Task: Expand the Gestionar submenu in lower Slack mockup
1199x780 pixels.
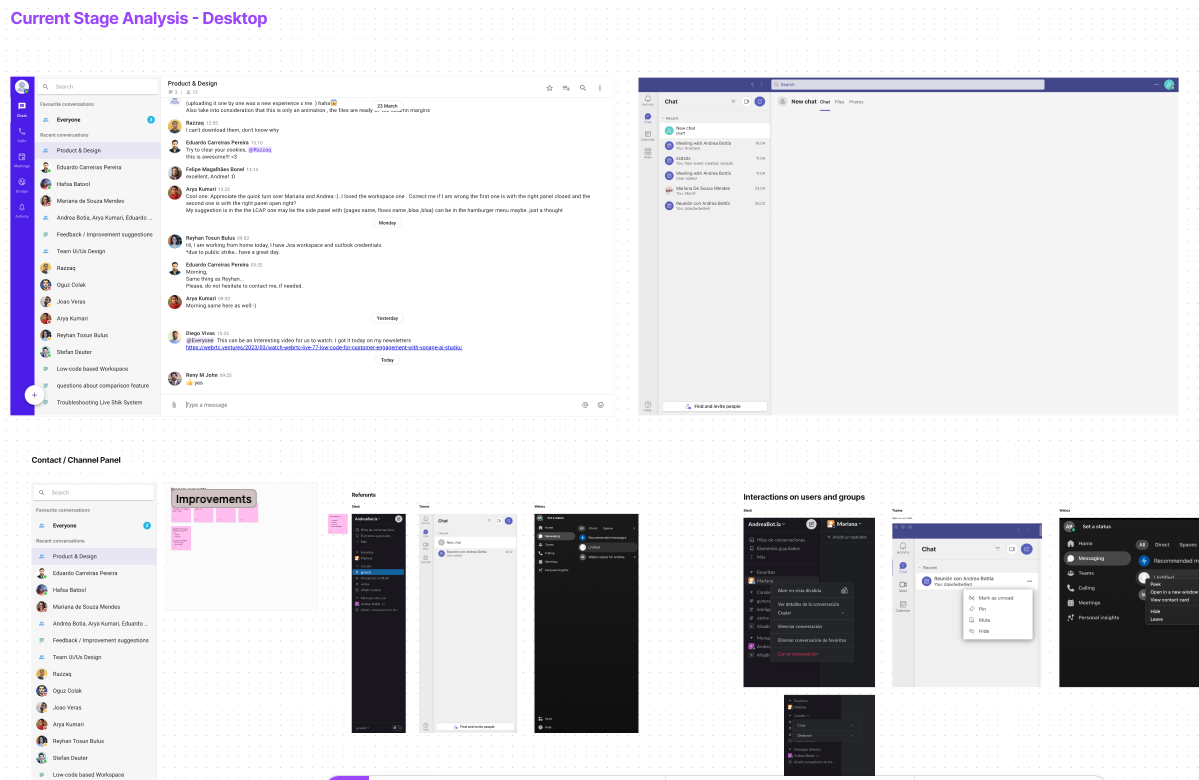Action: click(824, 735)
